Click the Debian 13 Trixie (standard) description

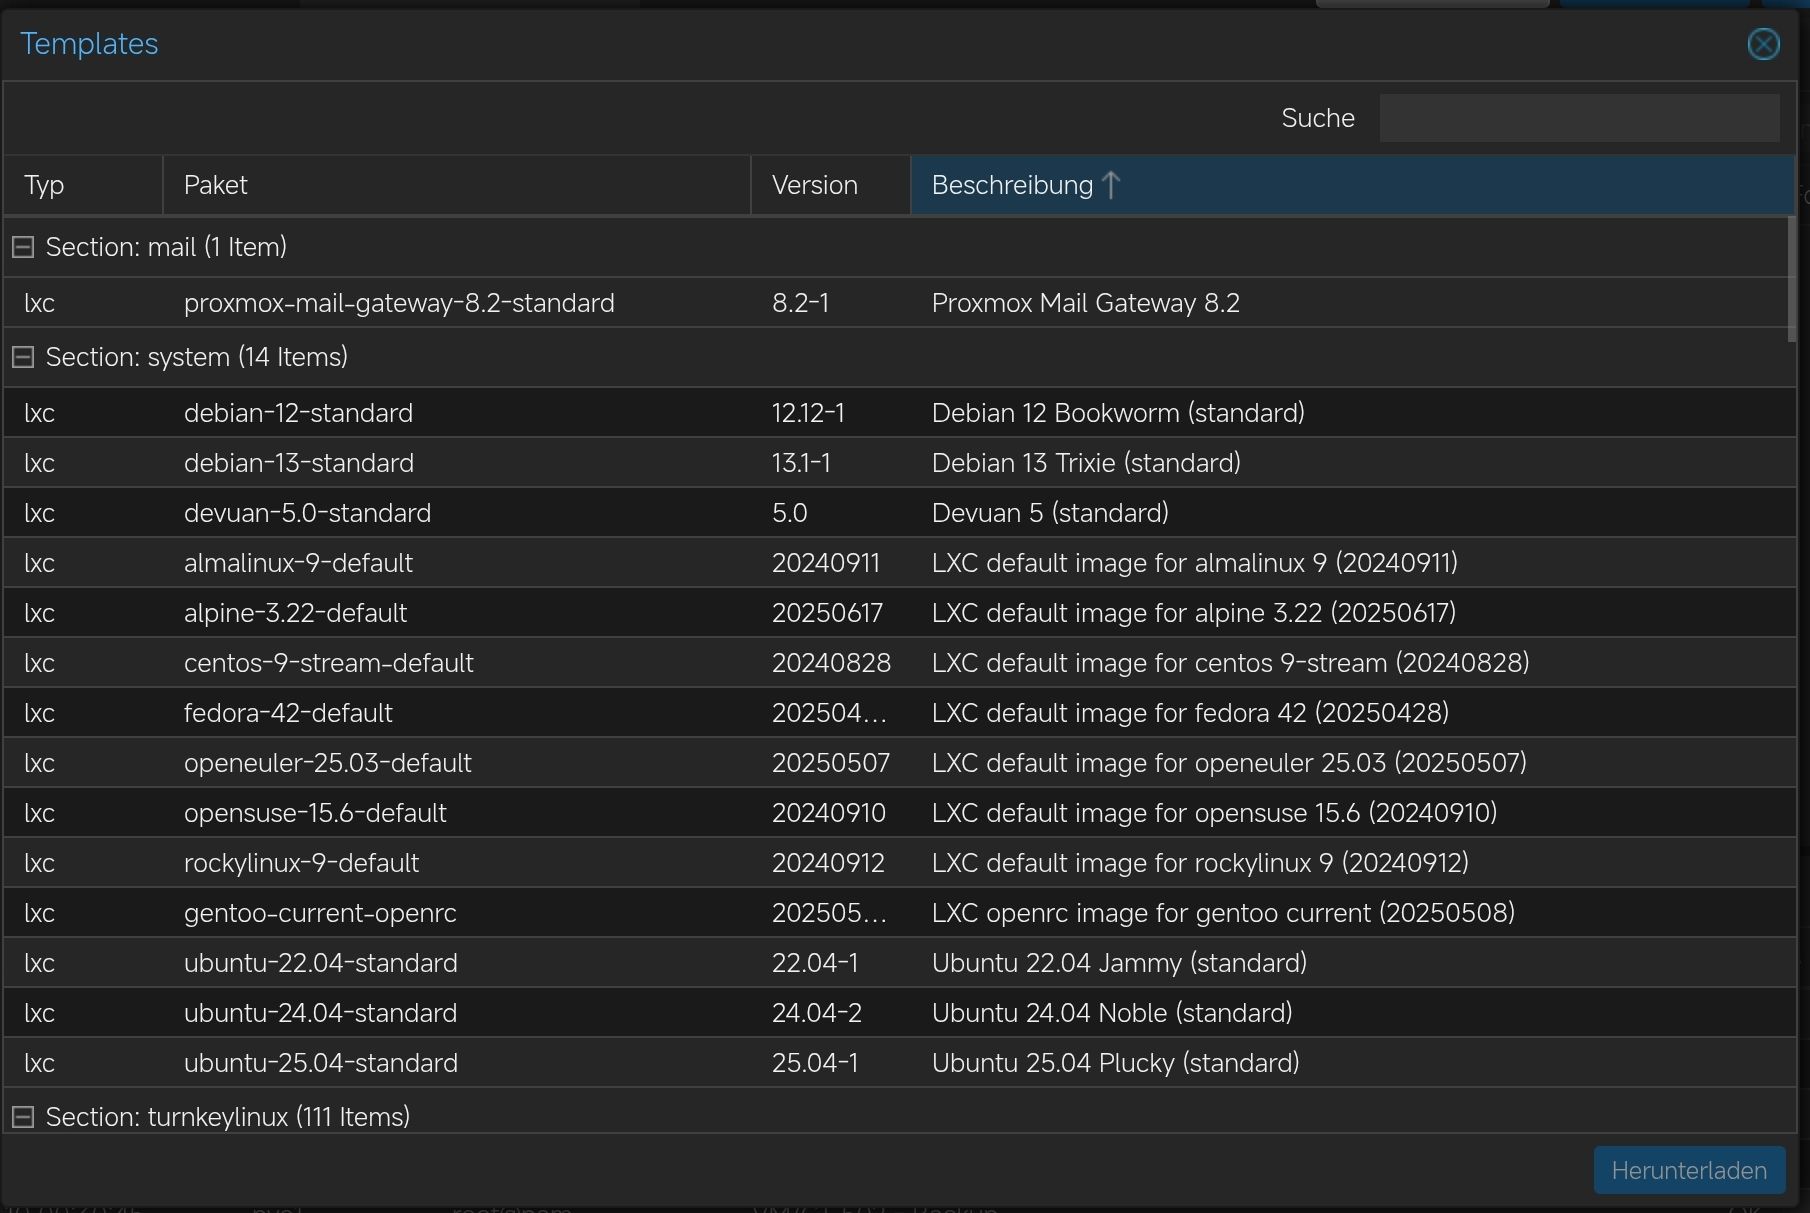pos(1086,463)
